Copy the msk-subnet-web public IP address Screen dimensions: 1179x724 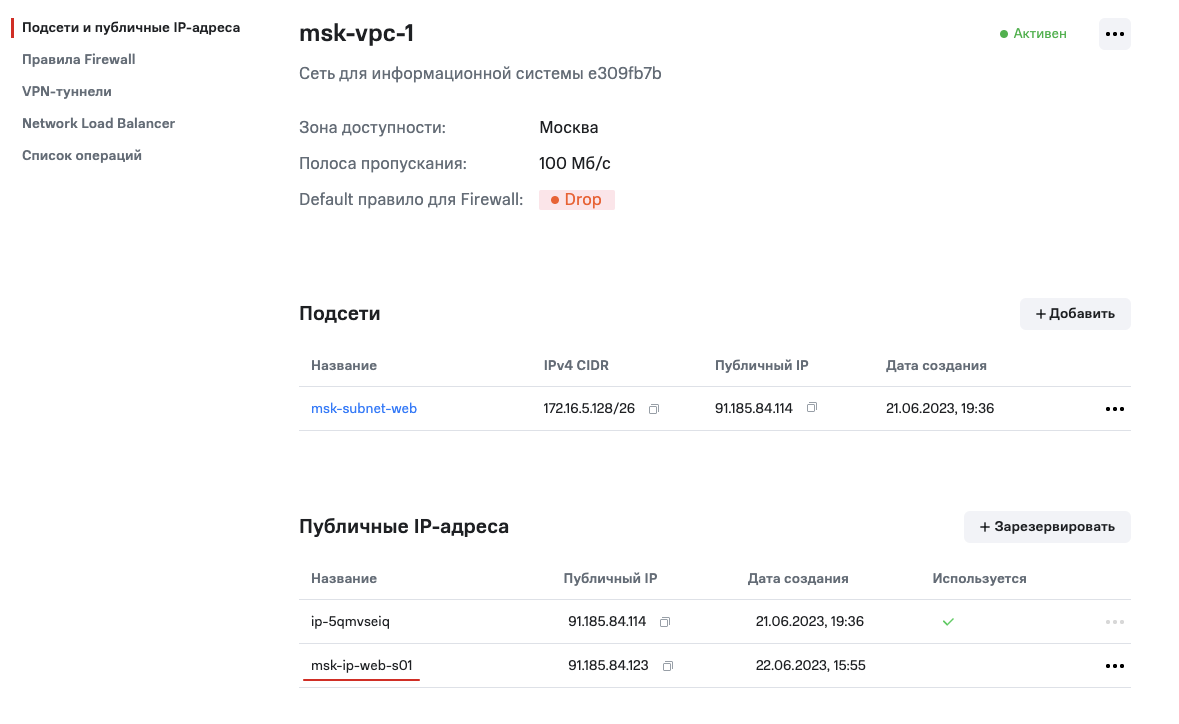tap(812, 408)
